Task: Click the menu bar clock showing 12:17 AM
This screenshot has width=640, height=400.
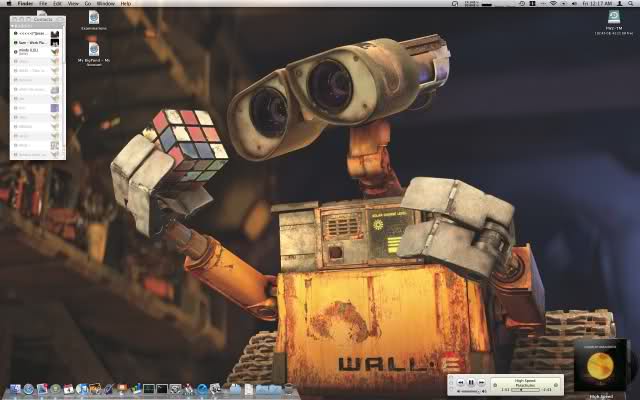Action: (597, 3)
